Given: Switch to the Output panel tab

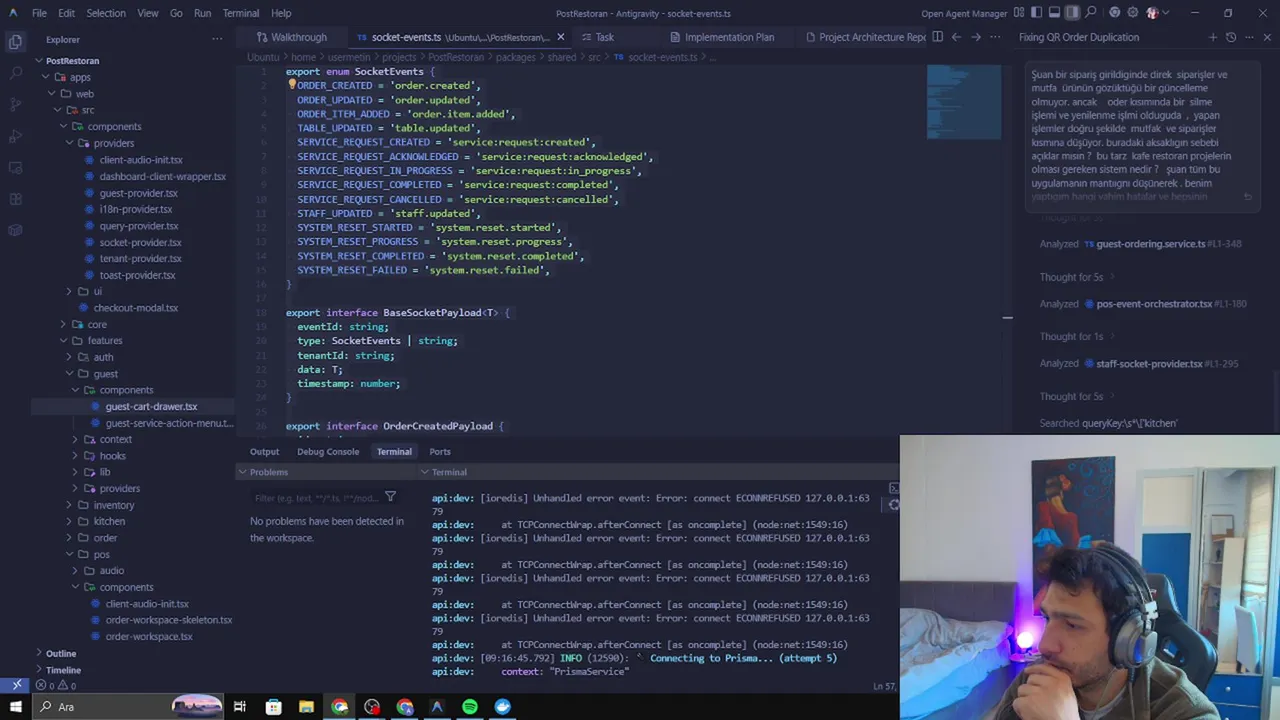Looking at the screenshot, I should (x=264, y=451).
